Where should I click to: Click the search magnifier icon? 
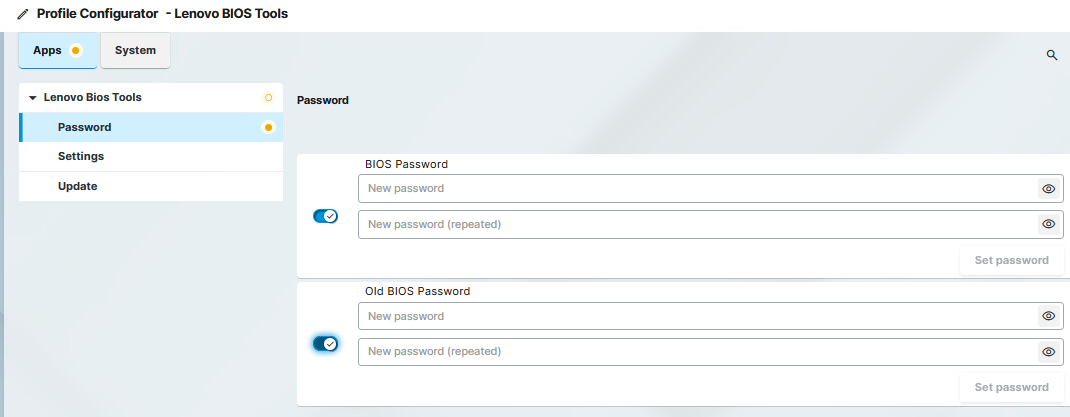1052,55
